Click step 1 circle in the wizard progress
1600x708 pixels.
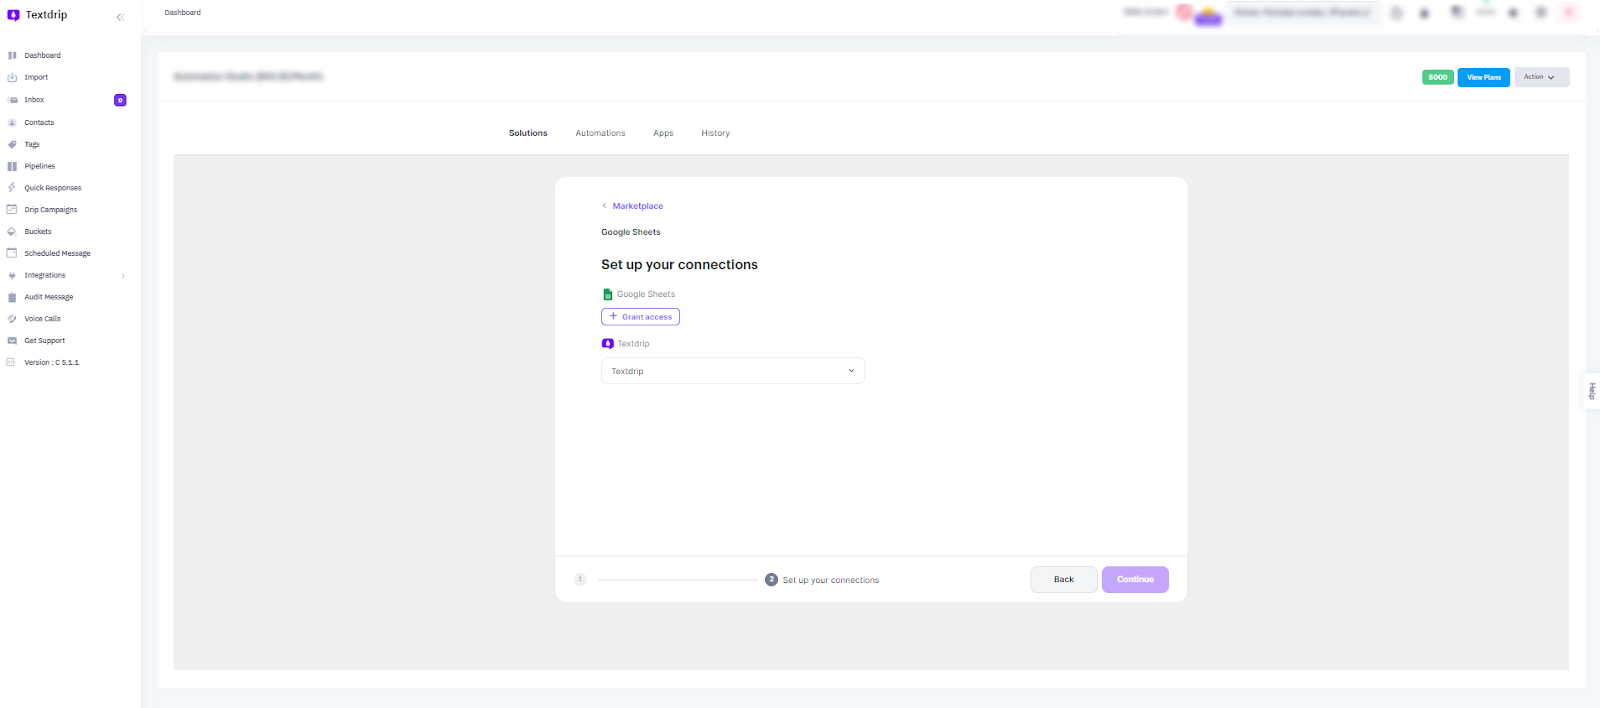click(x=580, y=580)
